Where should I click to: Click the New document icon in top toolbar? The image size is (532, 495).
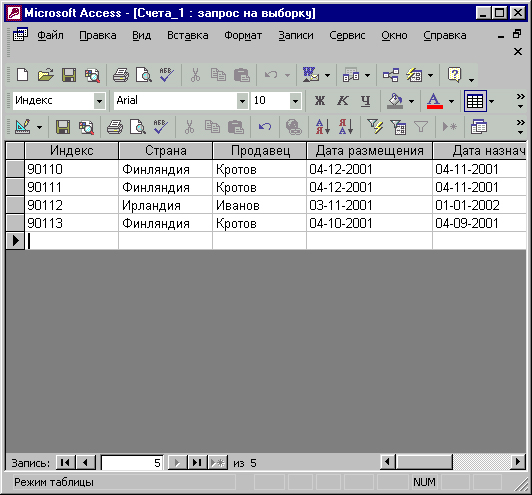click(x=22, y=75)
